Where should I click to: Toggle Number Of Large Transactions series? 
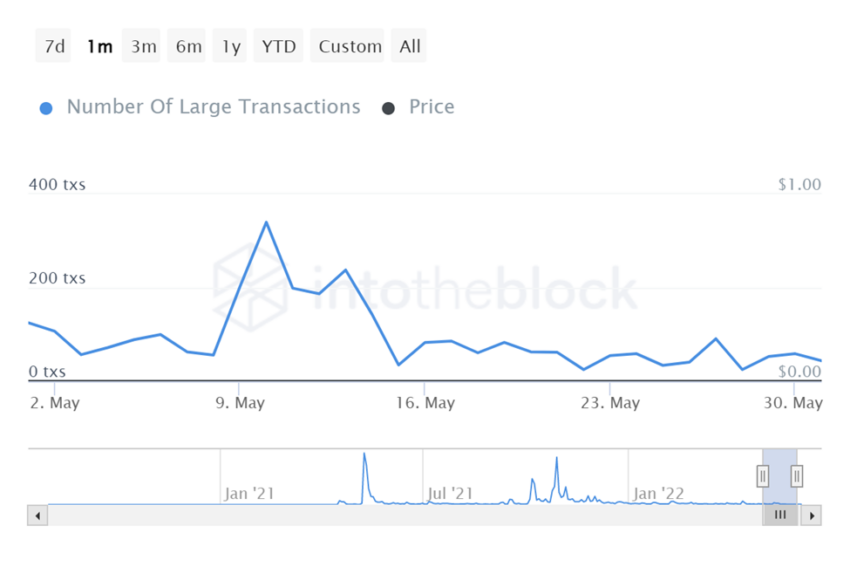[213, 107]
